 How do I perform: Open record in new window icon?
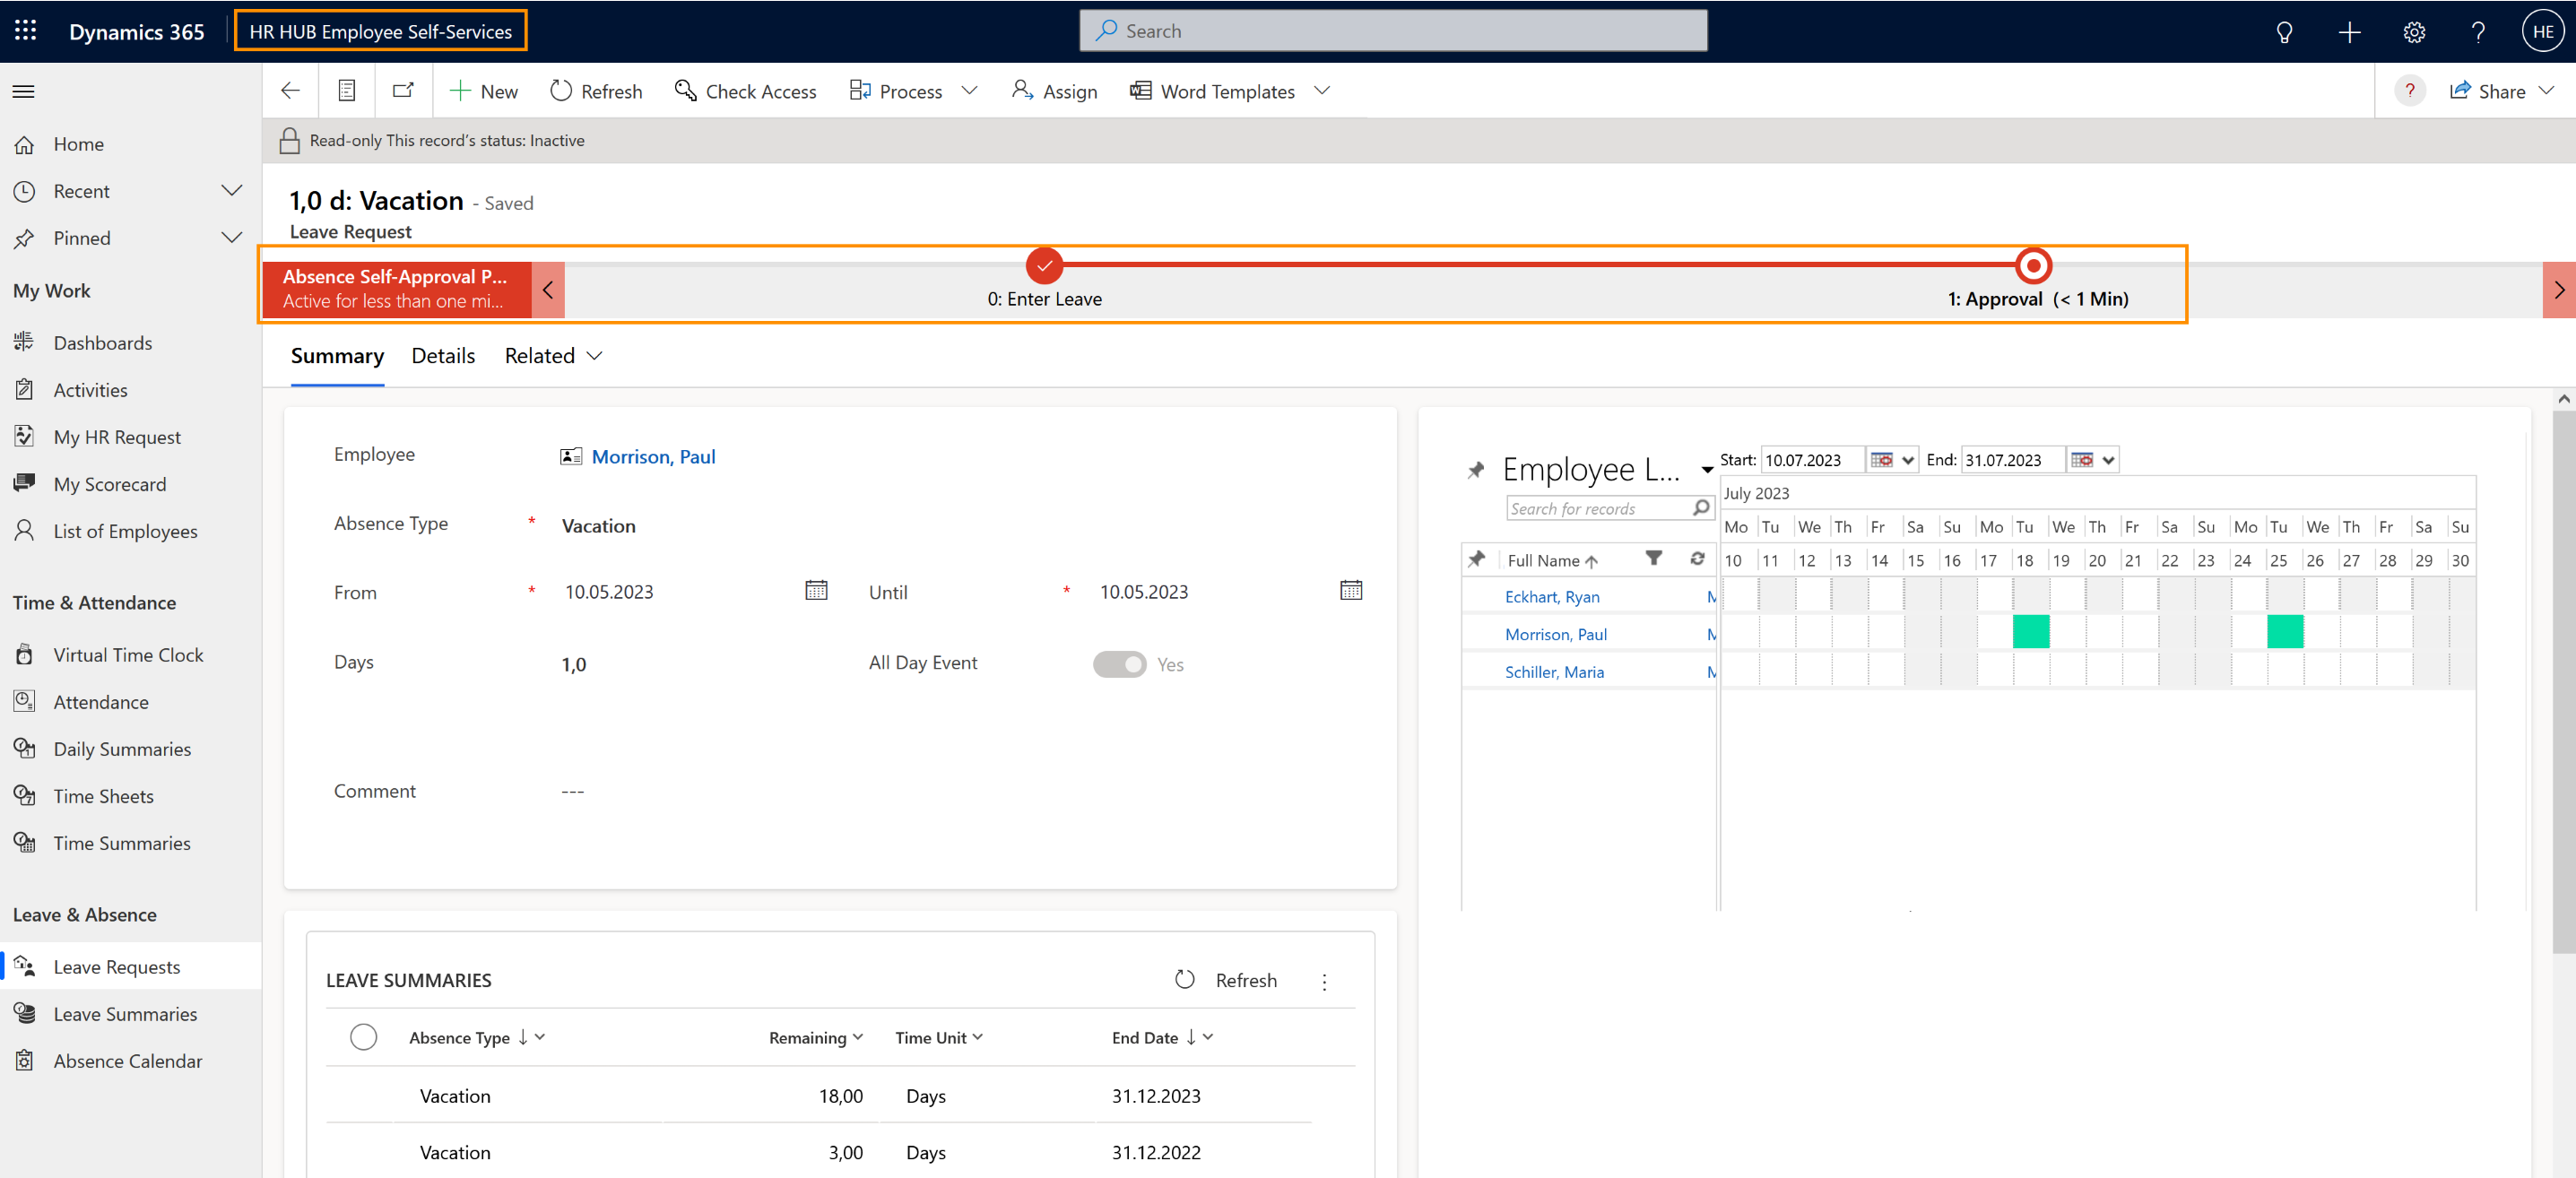(403, 91)
